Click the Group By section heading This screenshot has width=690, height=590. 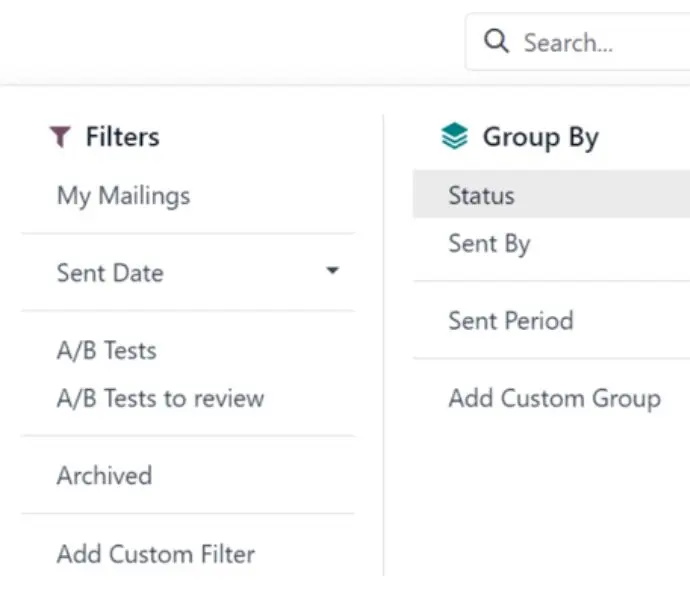pyautogui.click(x=541, y=137)
